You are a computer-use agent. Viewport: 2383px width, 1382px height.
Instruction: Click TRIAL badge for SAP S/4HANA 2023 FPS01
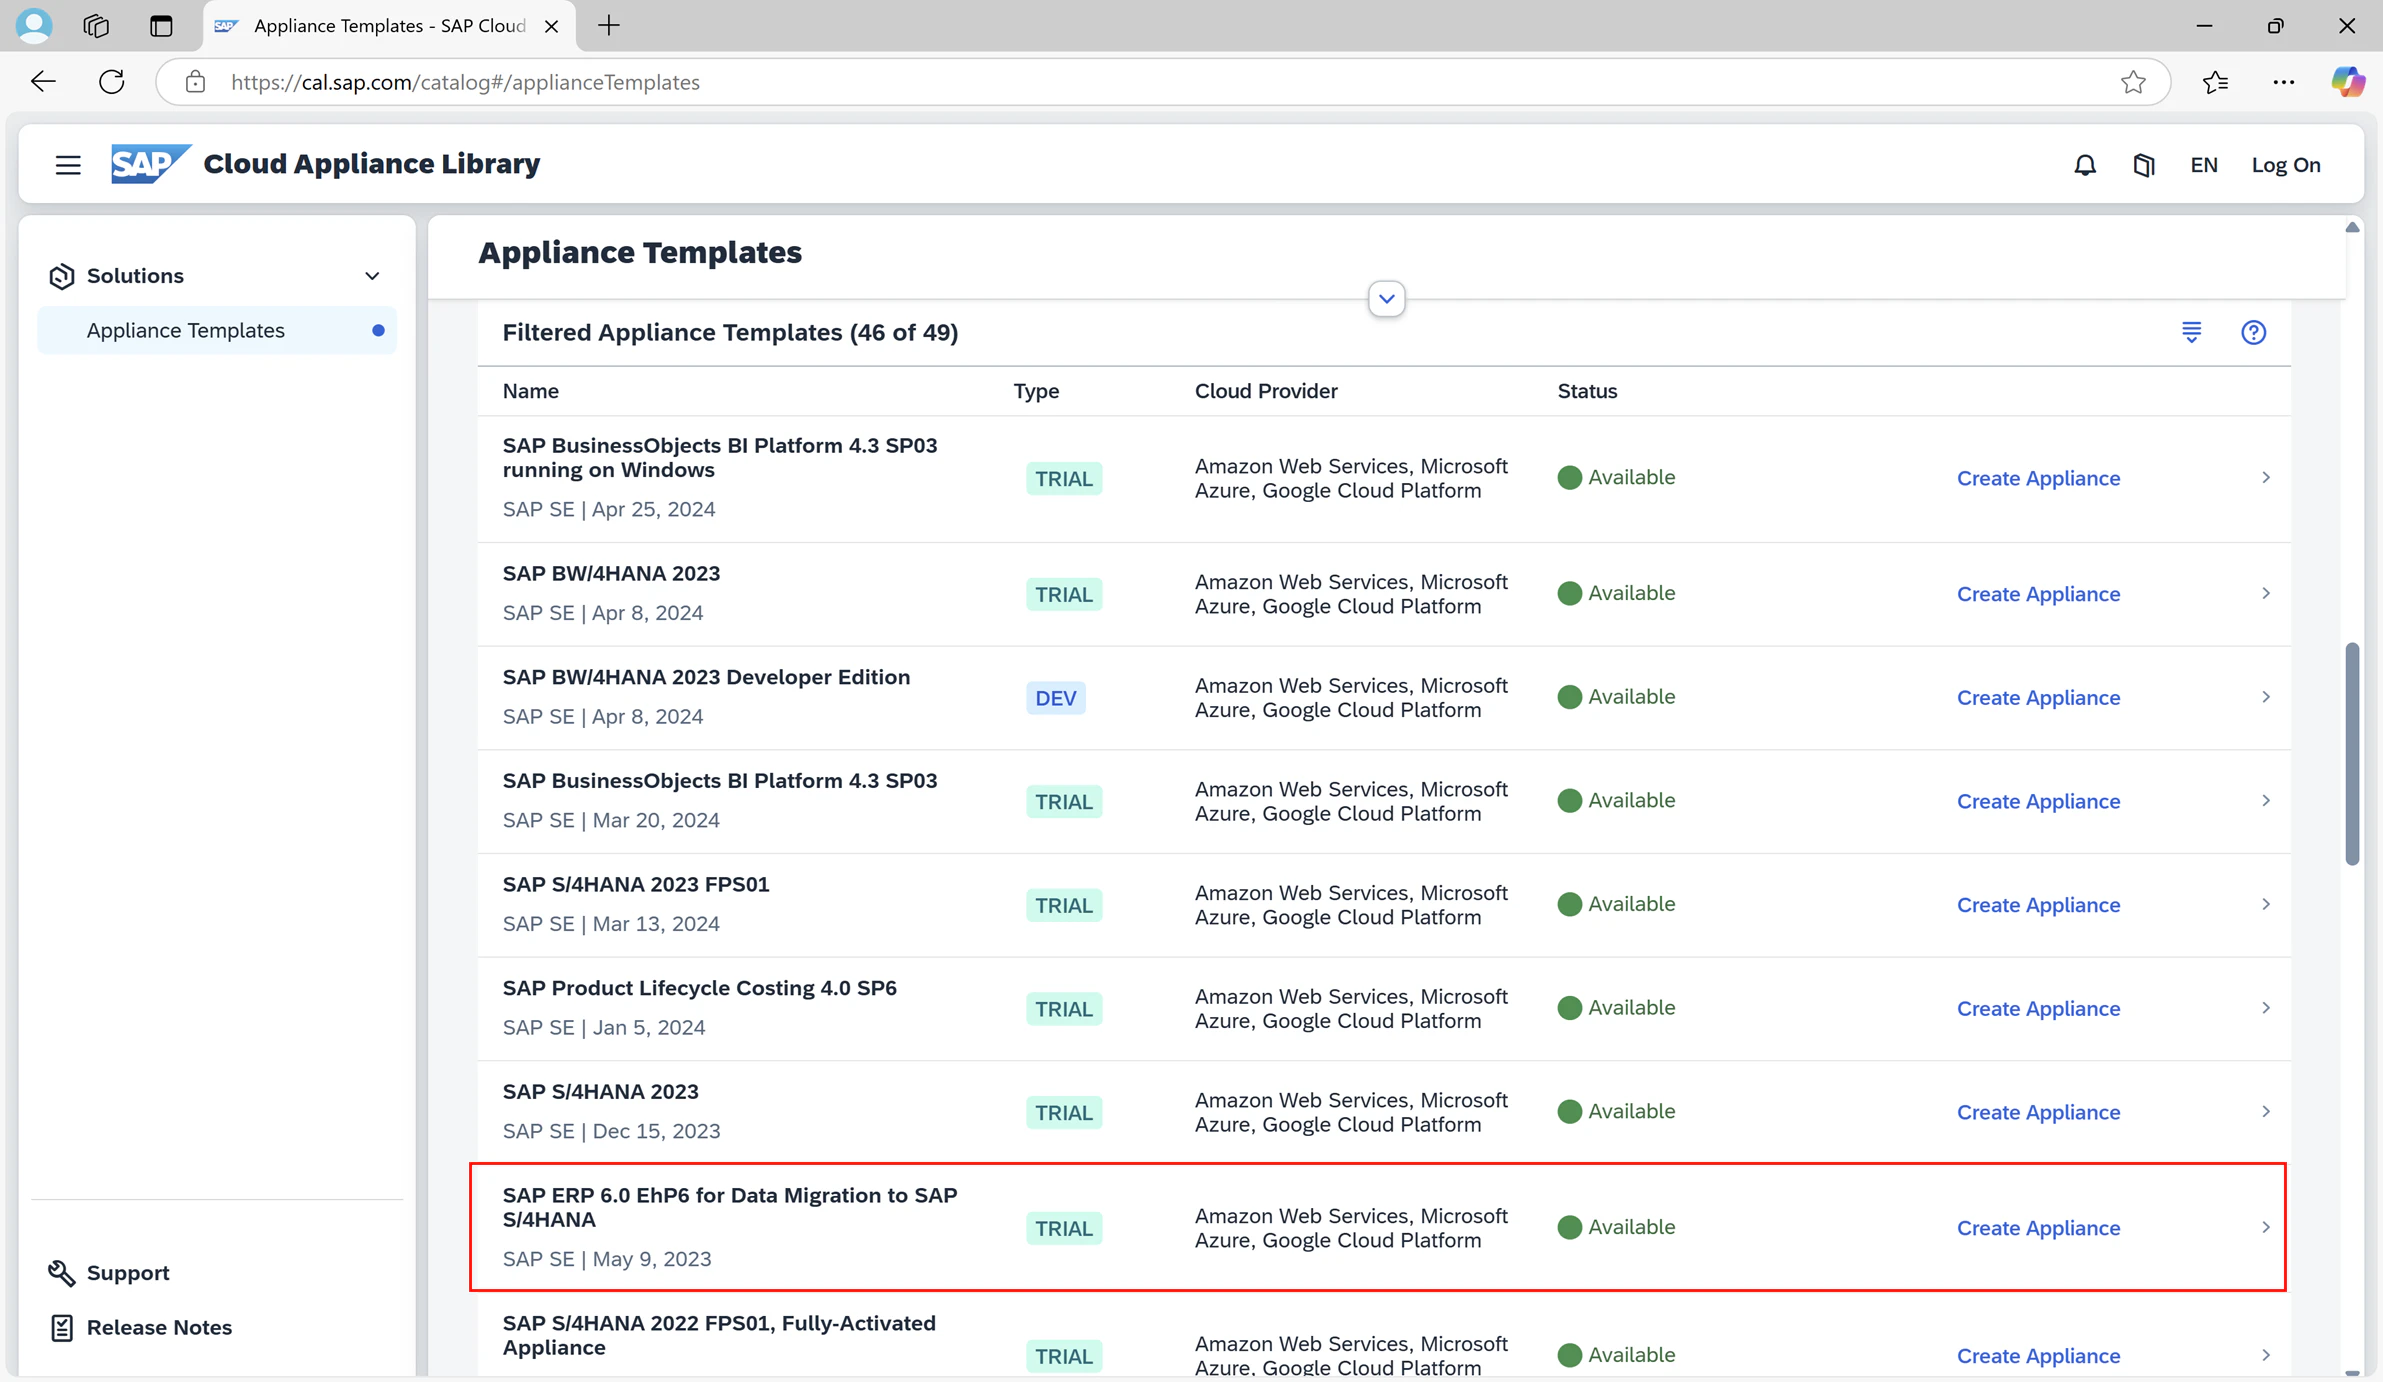point(1063,905)
